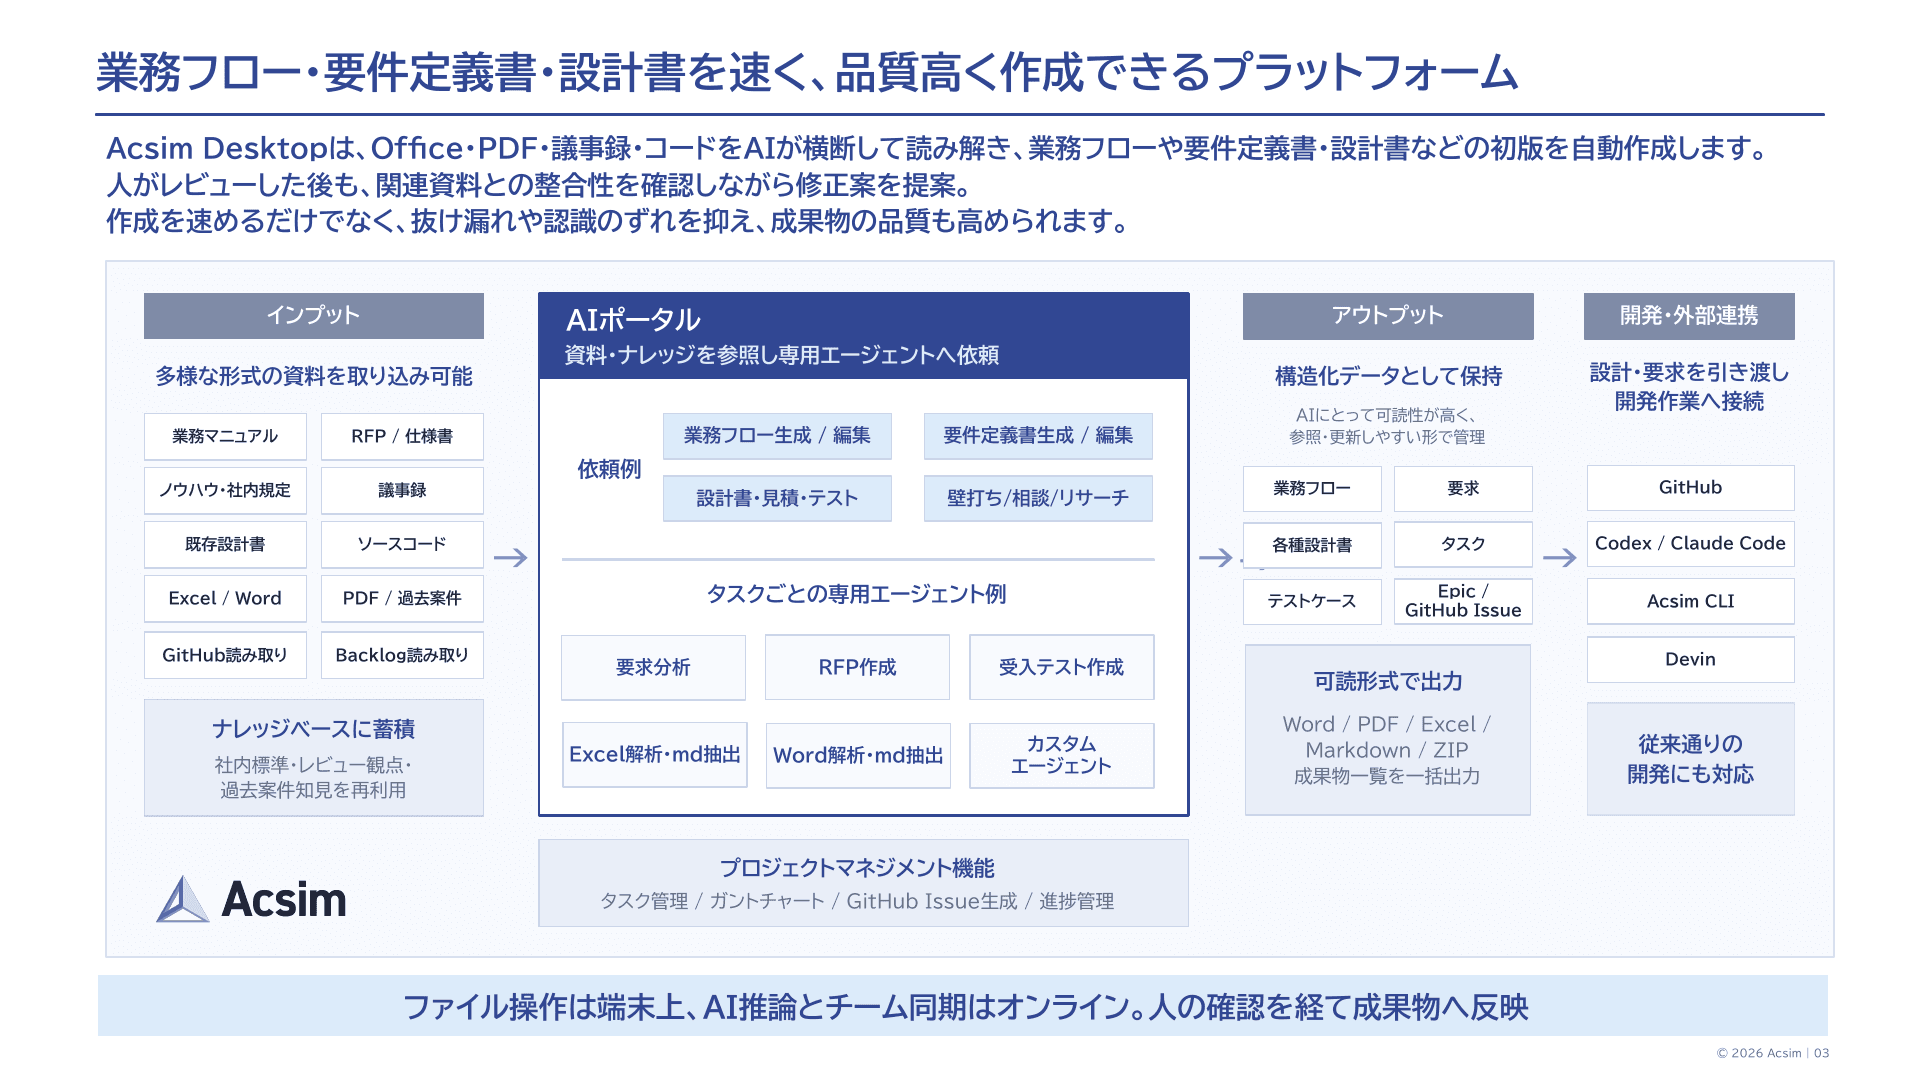Click the カスタムエージェント box
Screen dimensions: 1920x1080
[x=1061, y=755]
